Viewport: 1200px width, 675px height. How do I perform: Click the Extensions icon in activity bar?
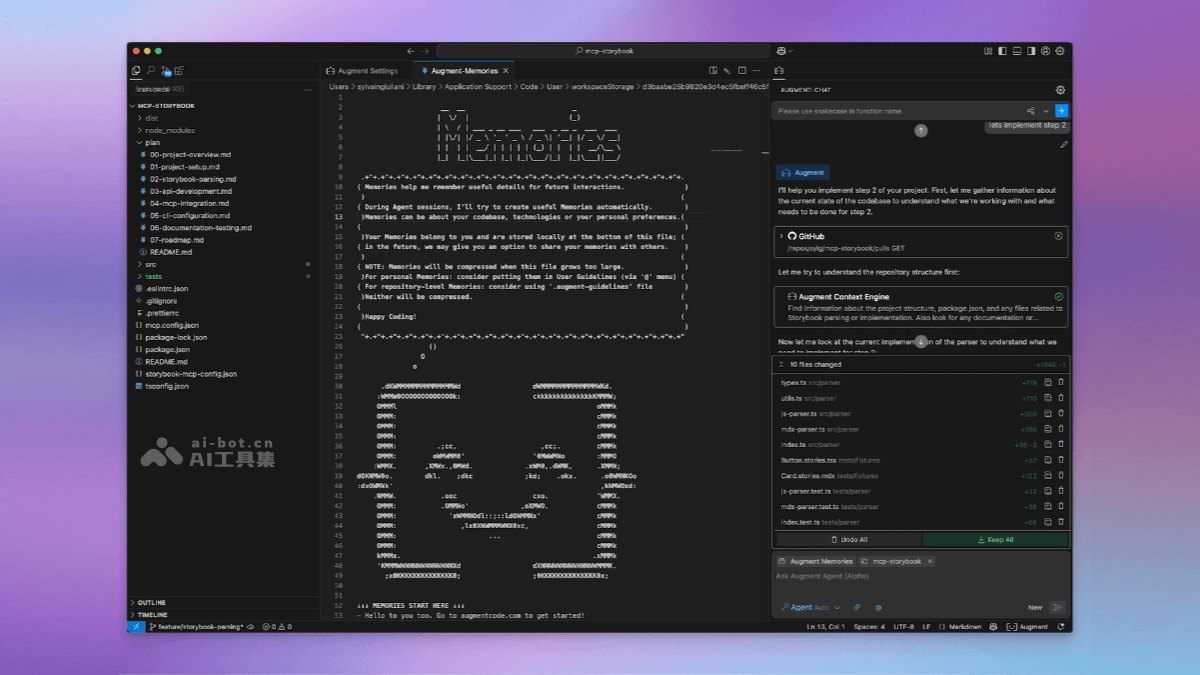[177, 70]
